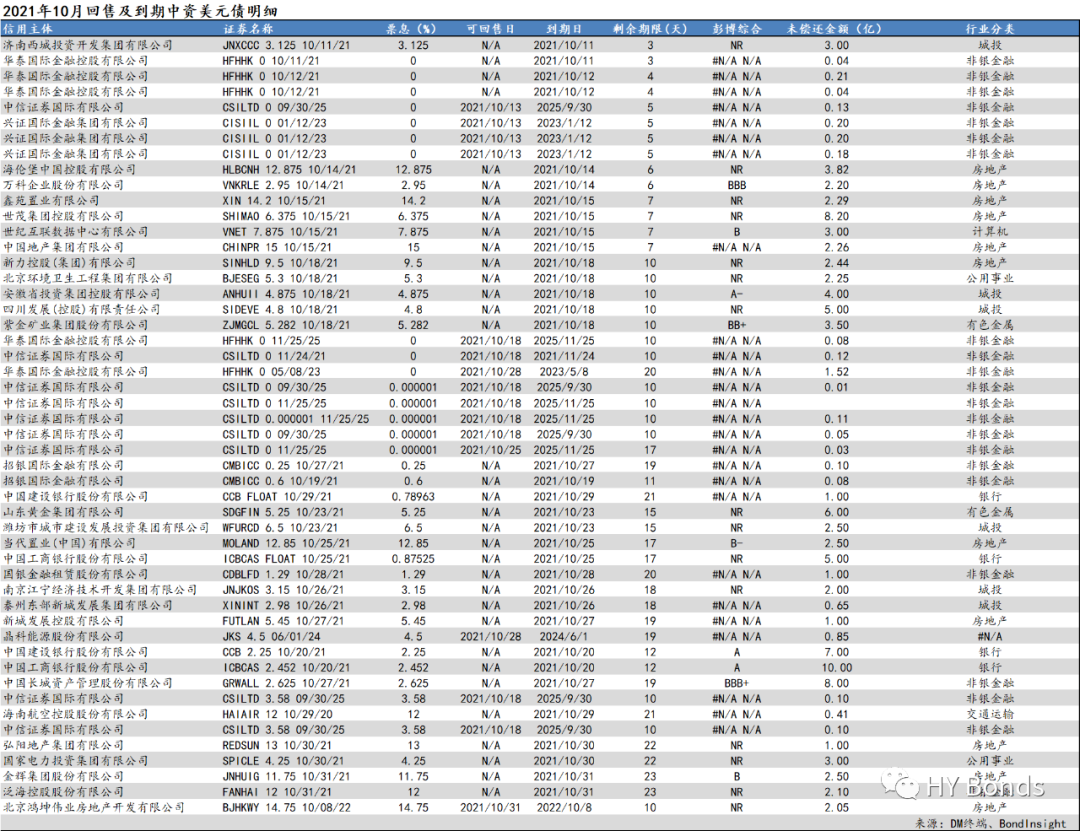1080x831 pixels.
Task: Select the 行业分类 column header
Action: click(x=990, y=29)
